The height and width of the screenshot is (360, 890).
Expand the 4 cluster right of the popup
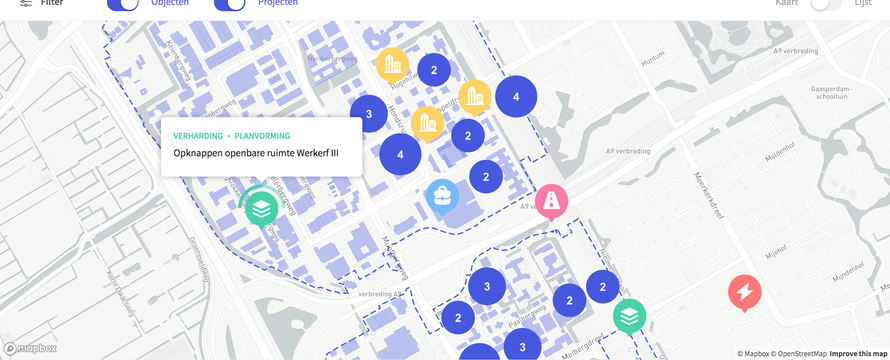point(400,154)
